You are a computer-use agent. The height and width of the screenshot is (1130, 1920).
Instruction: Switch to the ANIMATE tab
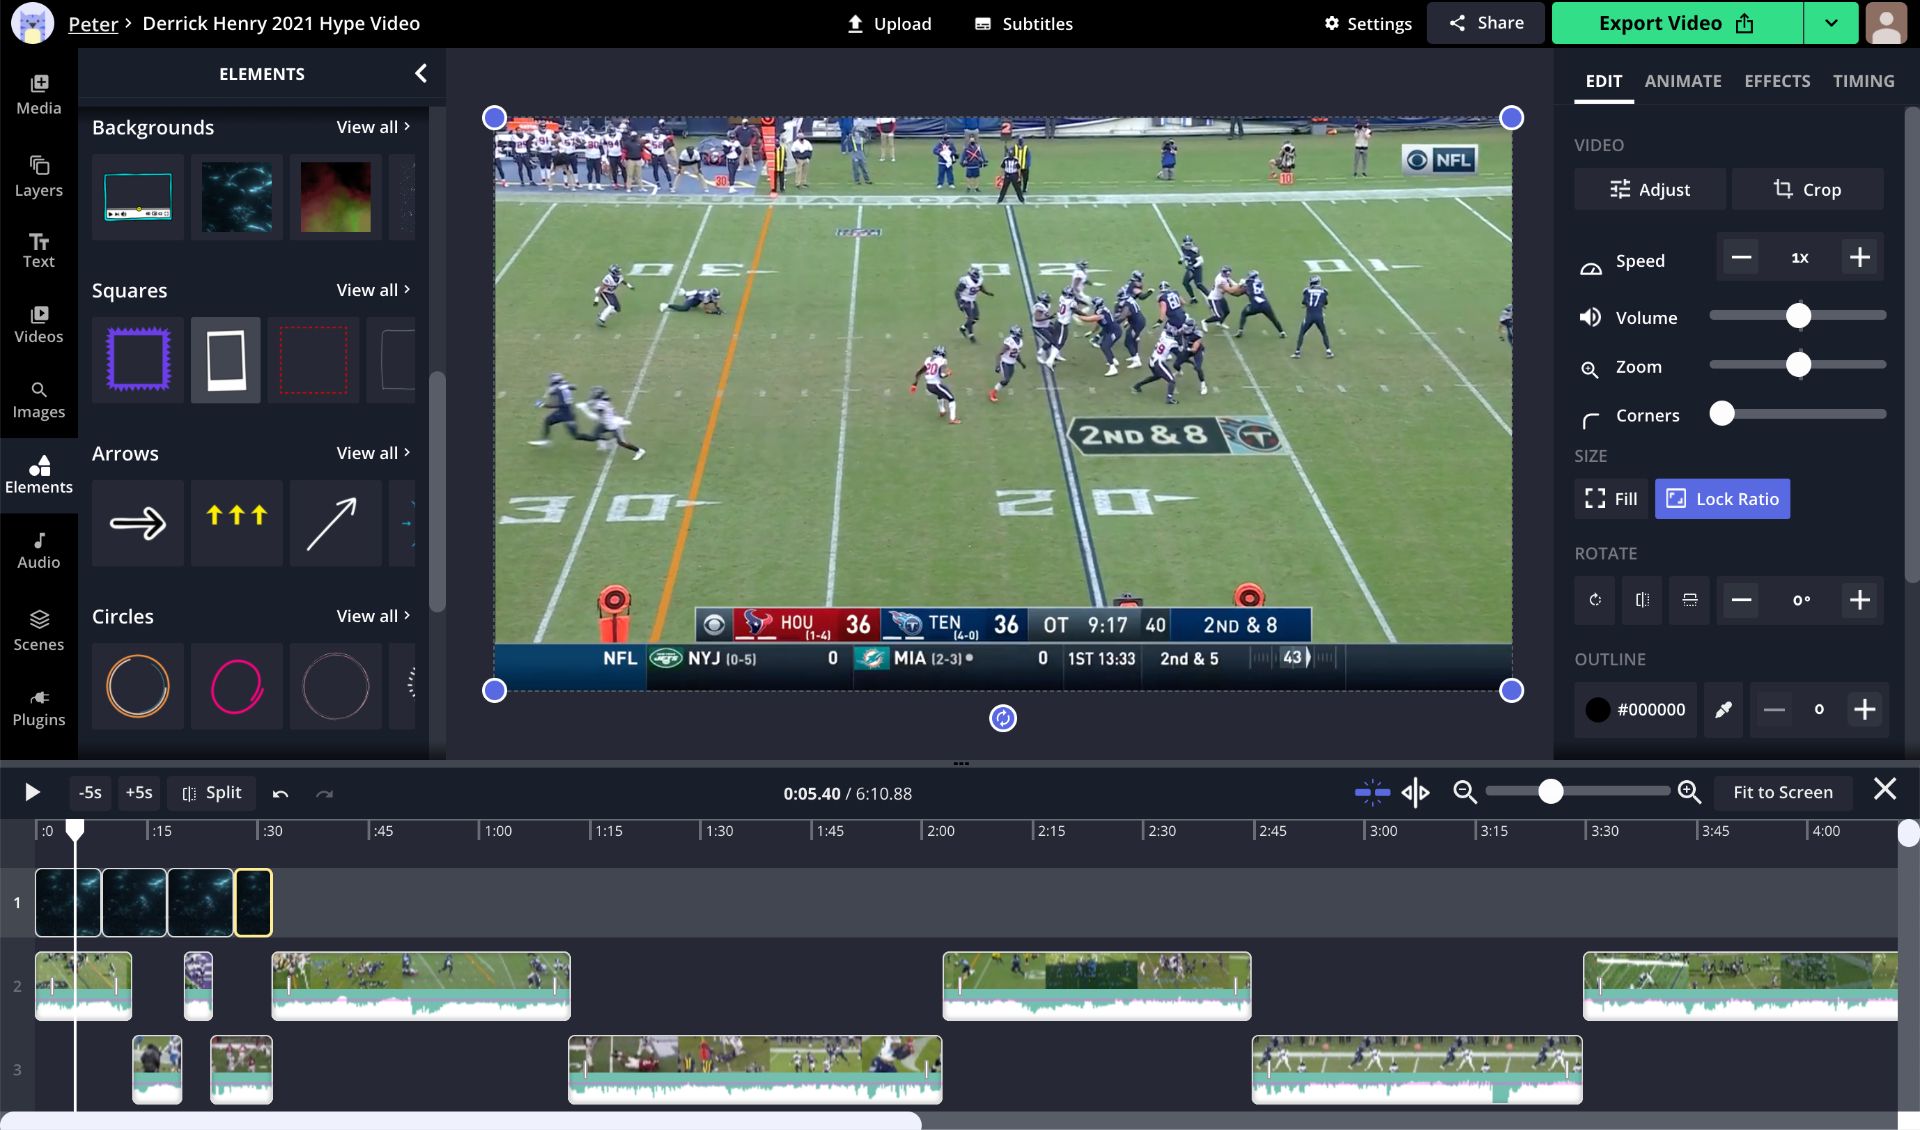coord(1682,81)
